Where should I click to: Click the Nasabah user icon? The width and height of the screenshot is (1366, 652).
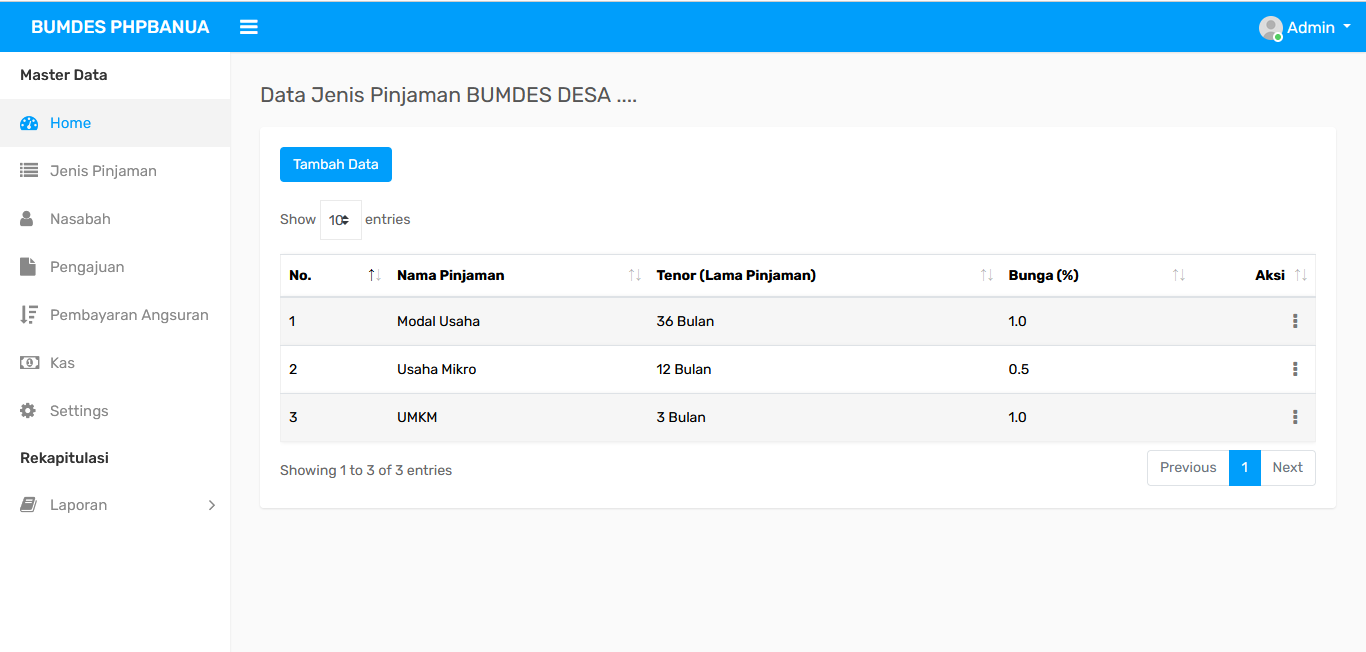(28, 219)
